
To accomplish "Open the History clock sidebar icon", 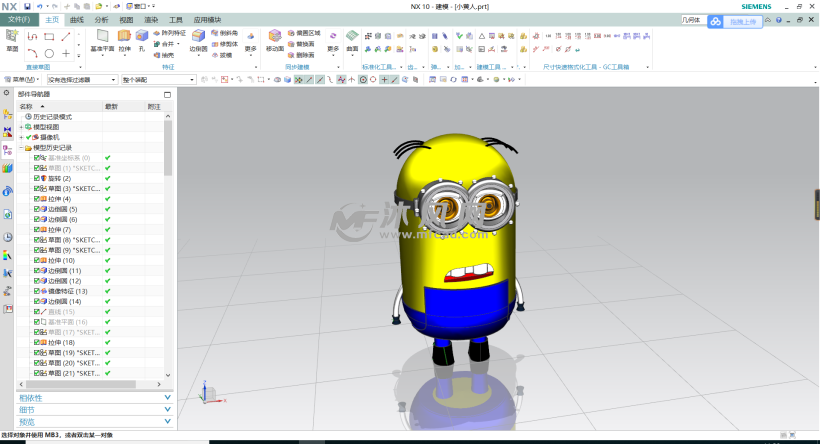I will [x=7, y=237].
